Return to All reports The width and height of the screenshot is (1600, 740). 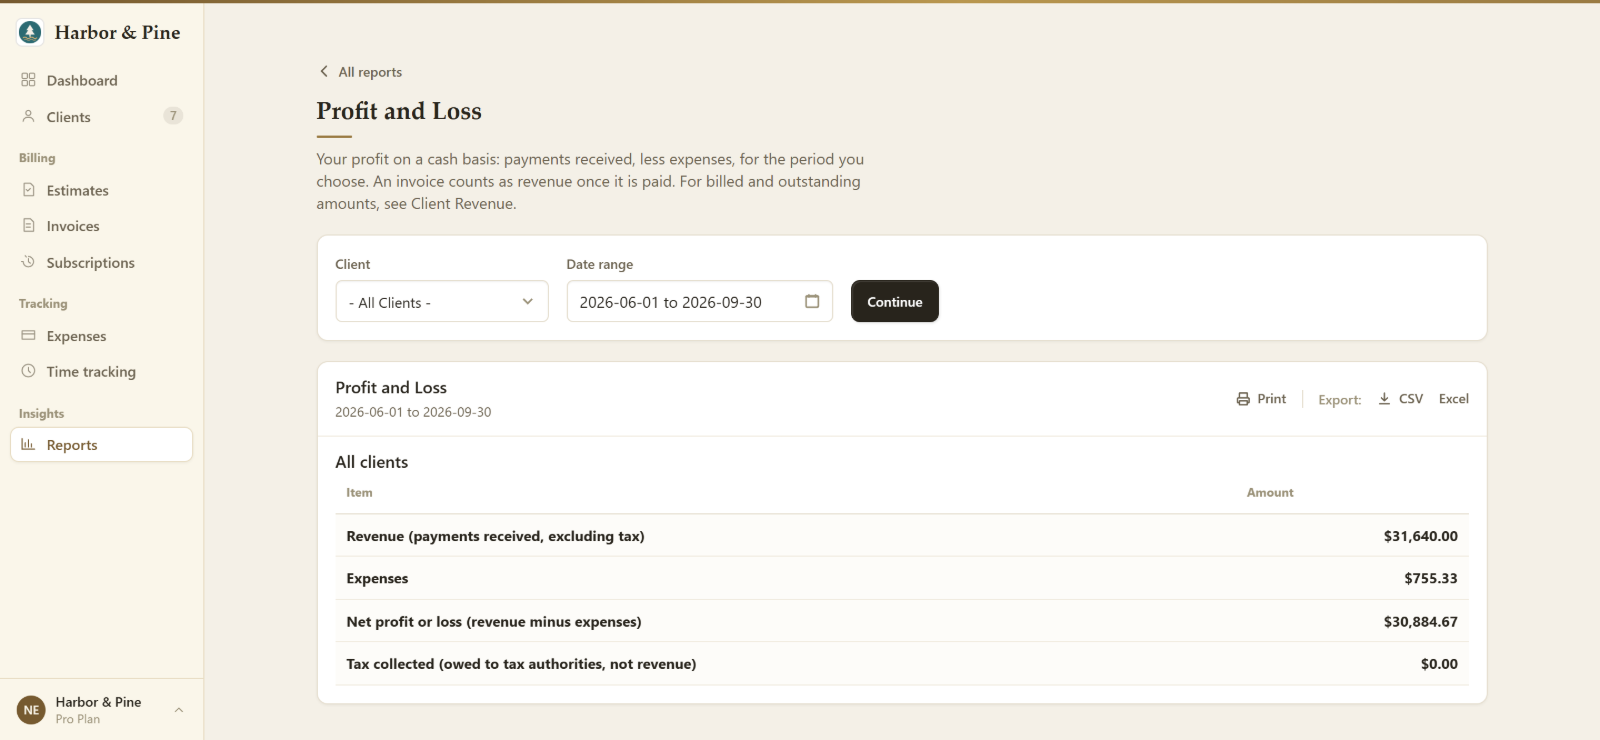click(361, 72)
